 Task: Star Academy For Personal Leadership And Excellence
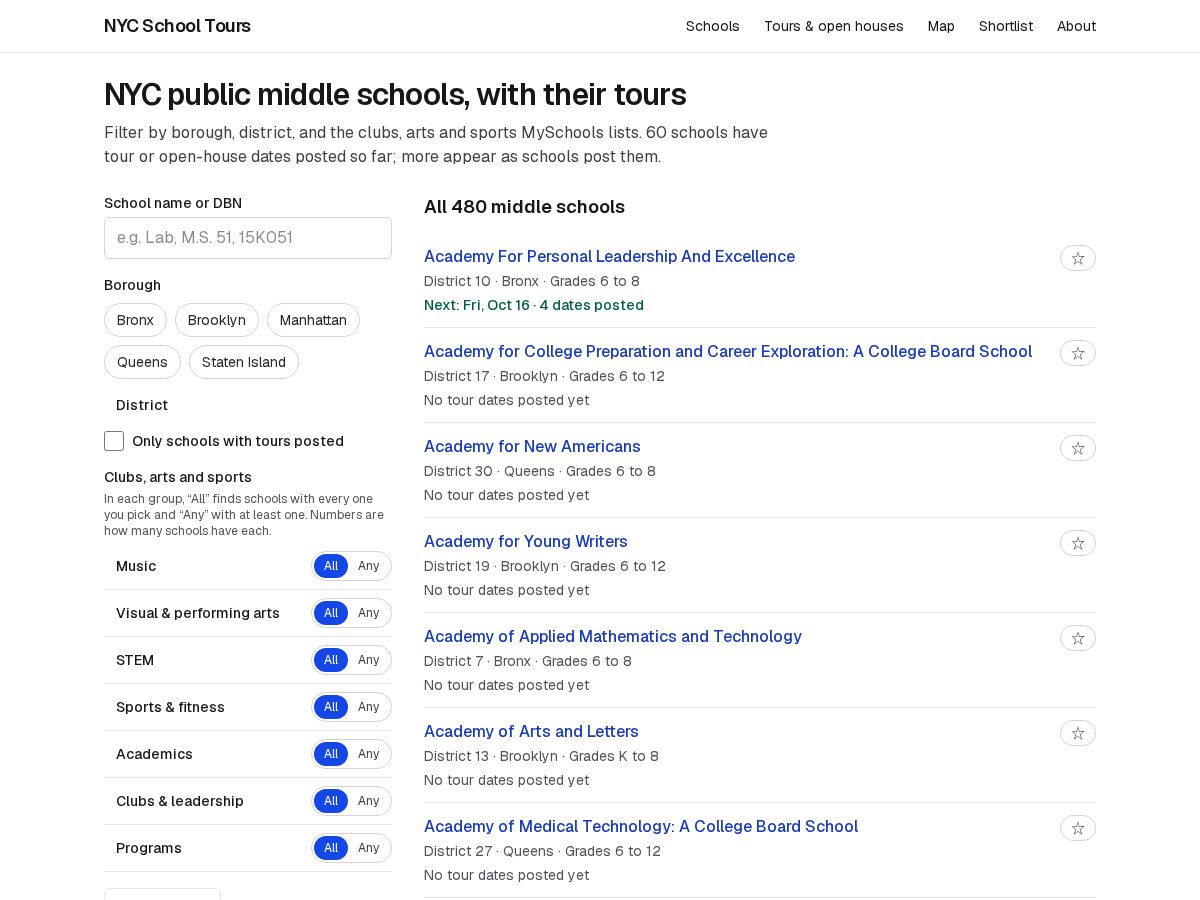(x=1078, y=258)
